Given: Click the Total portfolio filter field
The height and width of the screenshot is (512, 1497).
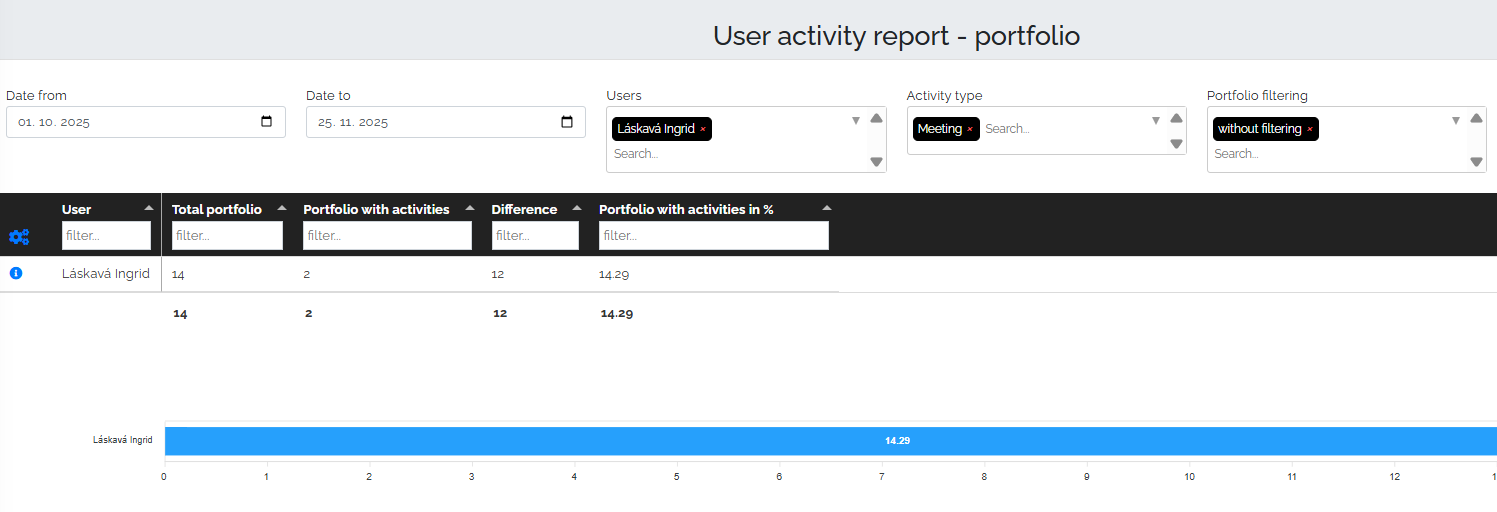Looking at the screenshot, I should click(x=227, y=236).
